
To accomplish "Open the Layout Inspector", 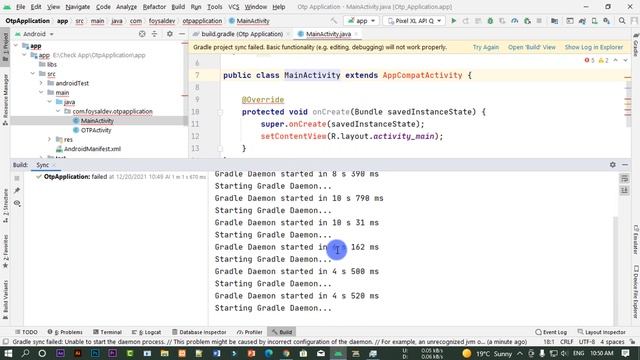I will 602,332.
